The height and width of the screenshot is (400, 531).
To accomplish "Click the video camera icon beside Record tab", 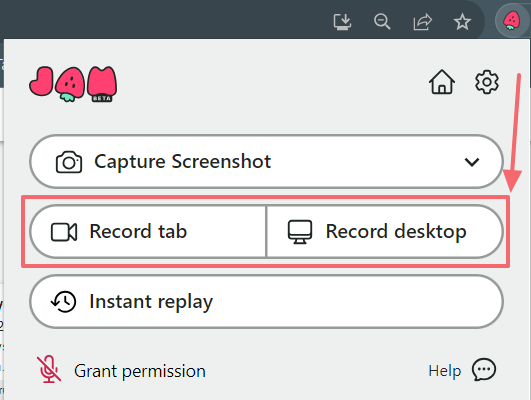I will (64, 232).
